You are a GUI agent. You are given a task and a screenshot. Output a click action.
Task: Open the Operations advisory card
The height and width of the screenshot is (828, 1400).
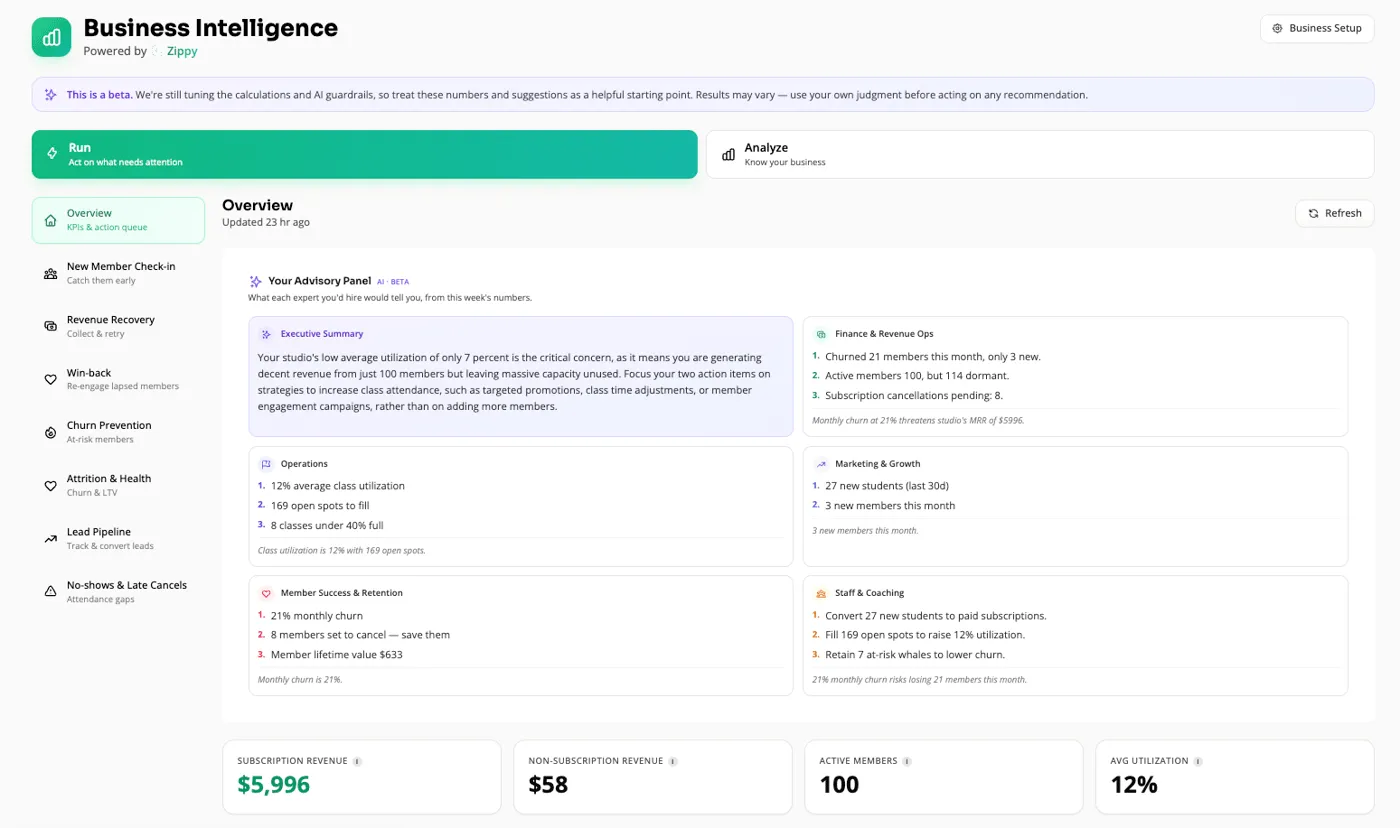tap(521, 506)
